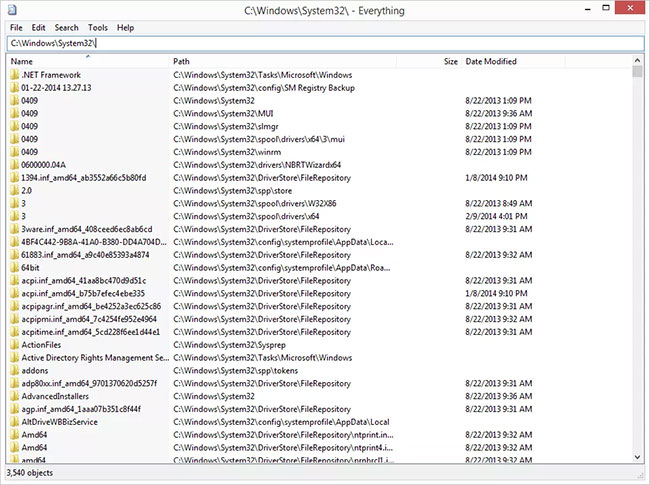Click scrollbar up arrow in results list

[637, 61]
